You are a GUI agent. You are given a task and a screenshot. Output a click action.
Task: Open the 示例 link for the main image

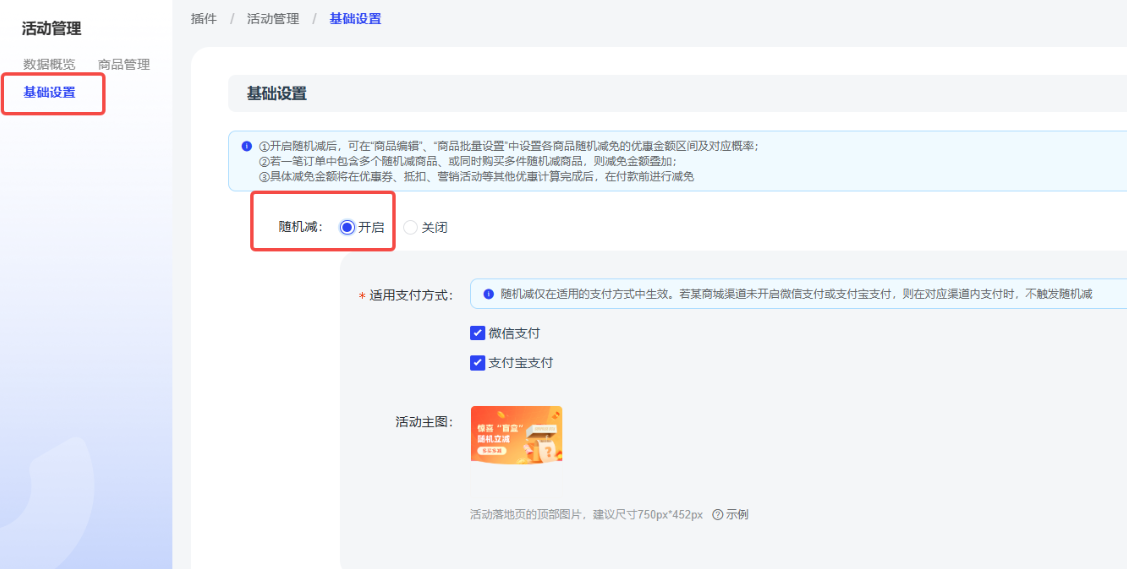pos(737,515)
